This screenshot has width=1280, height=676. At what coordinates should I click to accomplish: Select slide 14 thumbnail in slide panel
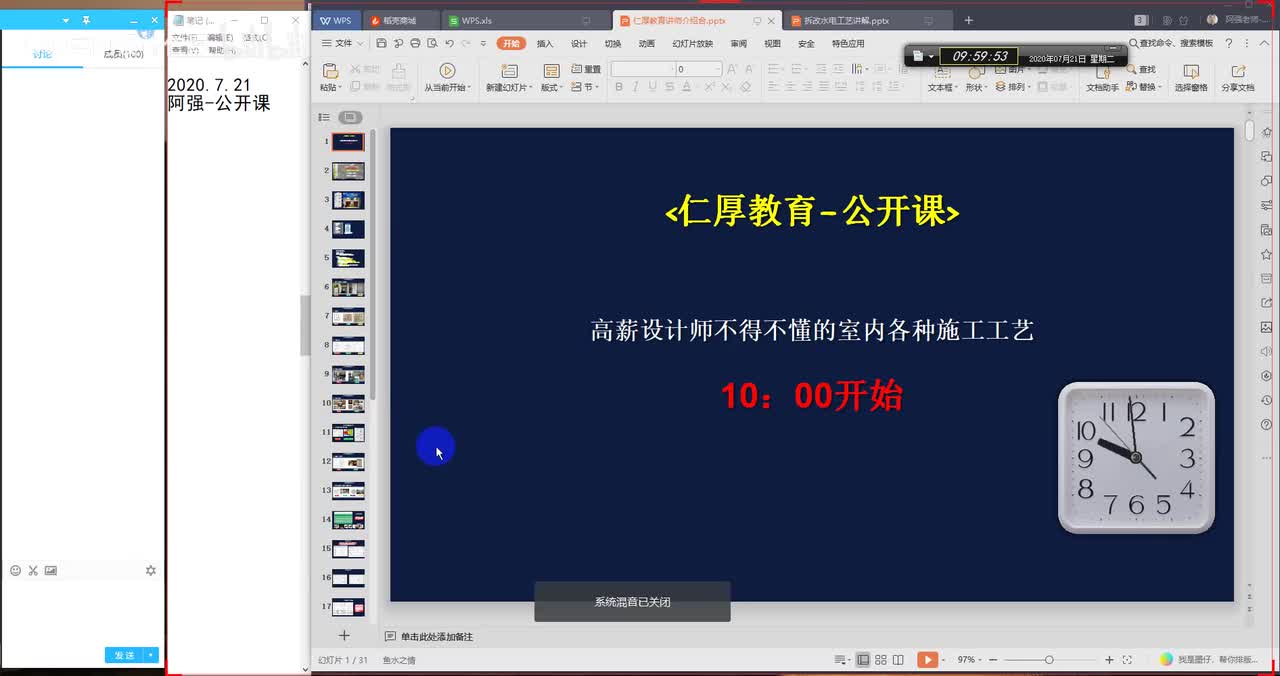coord(348,519)
